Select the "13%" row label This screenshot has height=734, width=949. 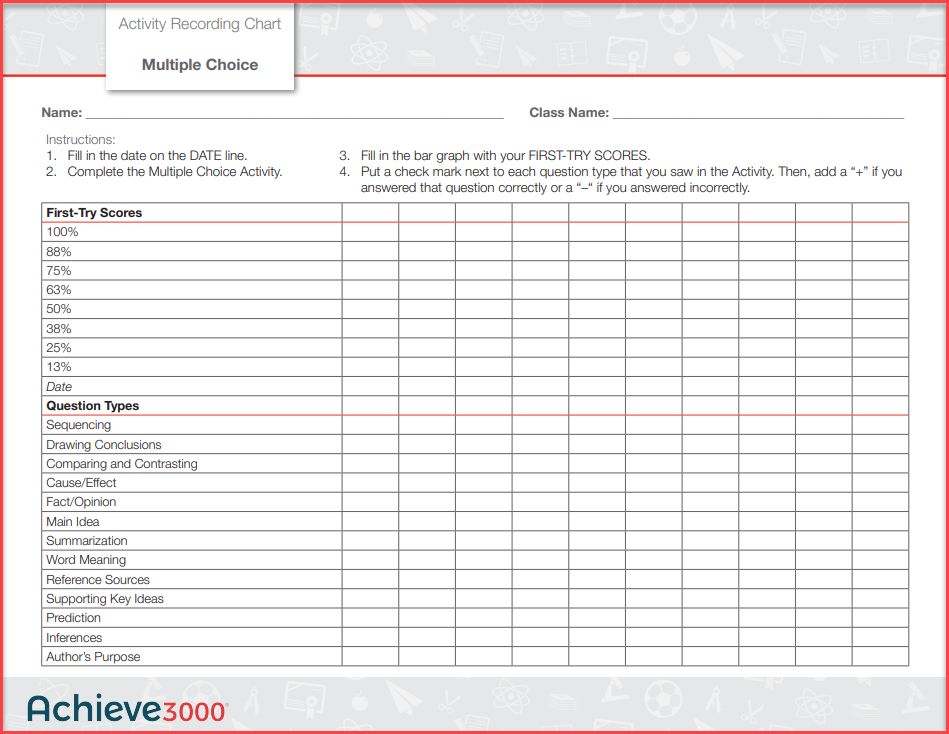59,367
